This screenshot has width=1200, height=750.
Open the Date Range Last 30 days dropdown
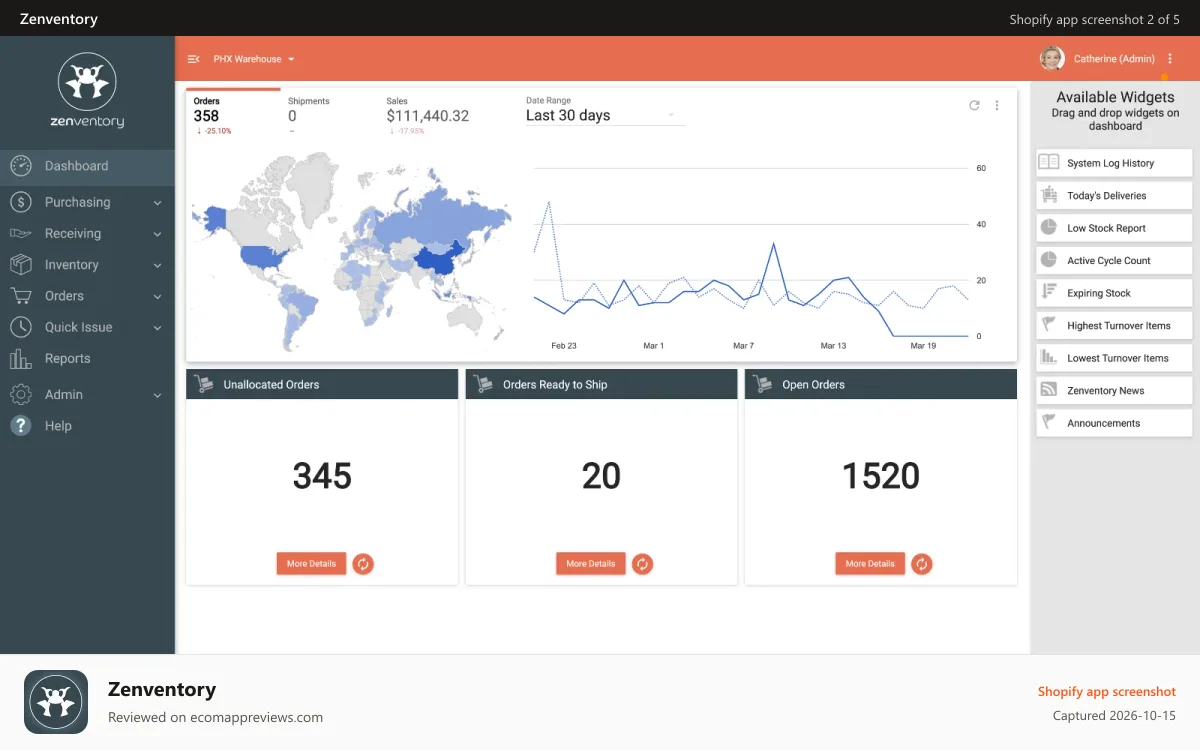coord(605,115)
